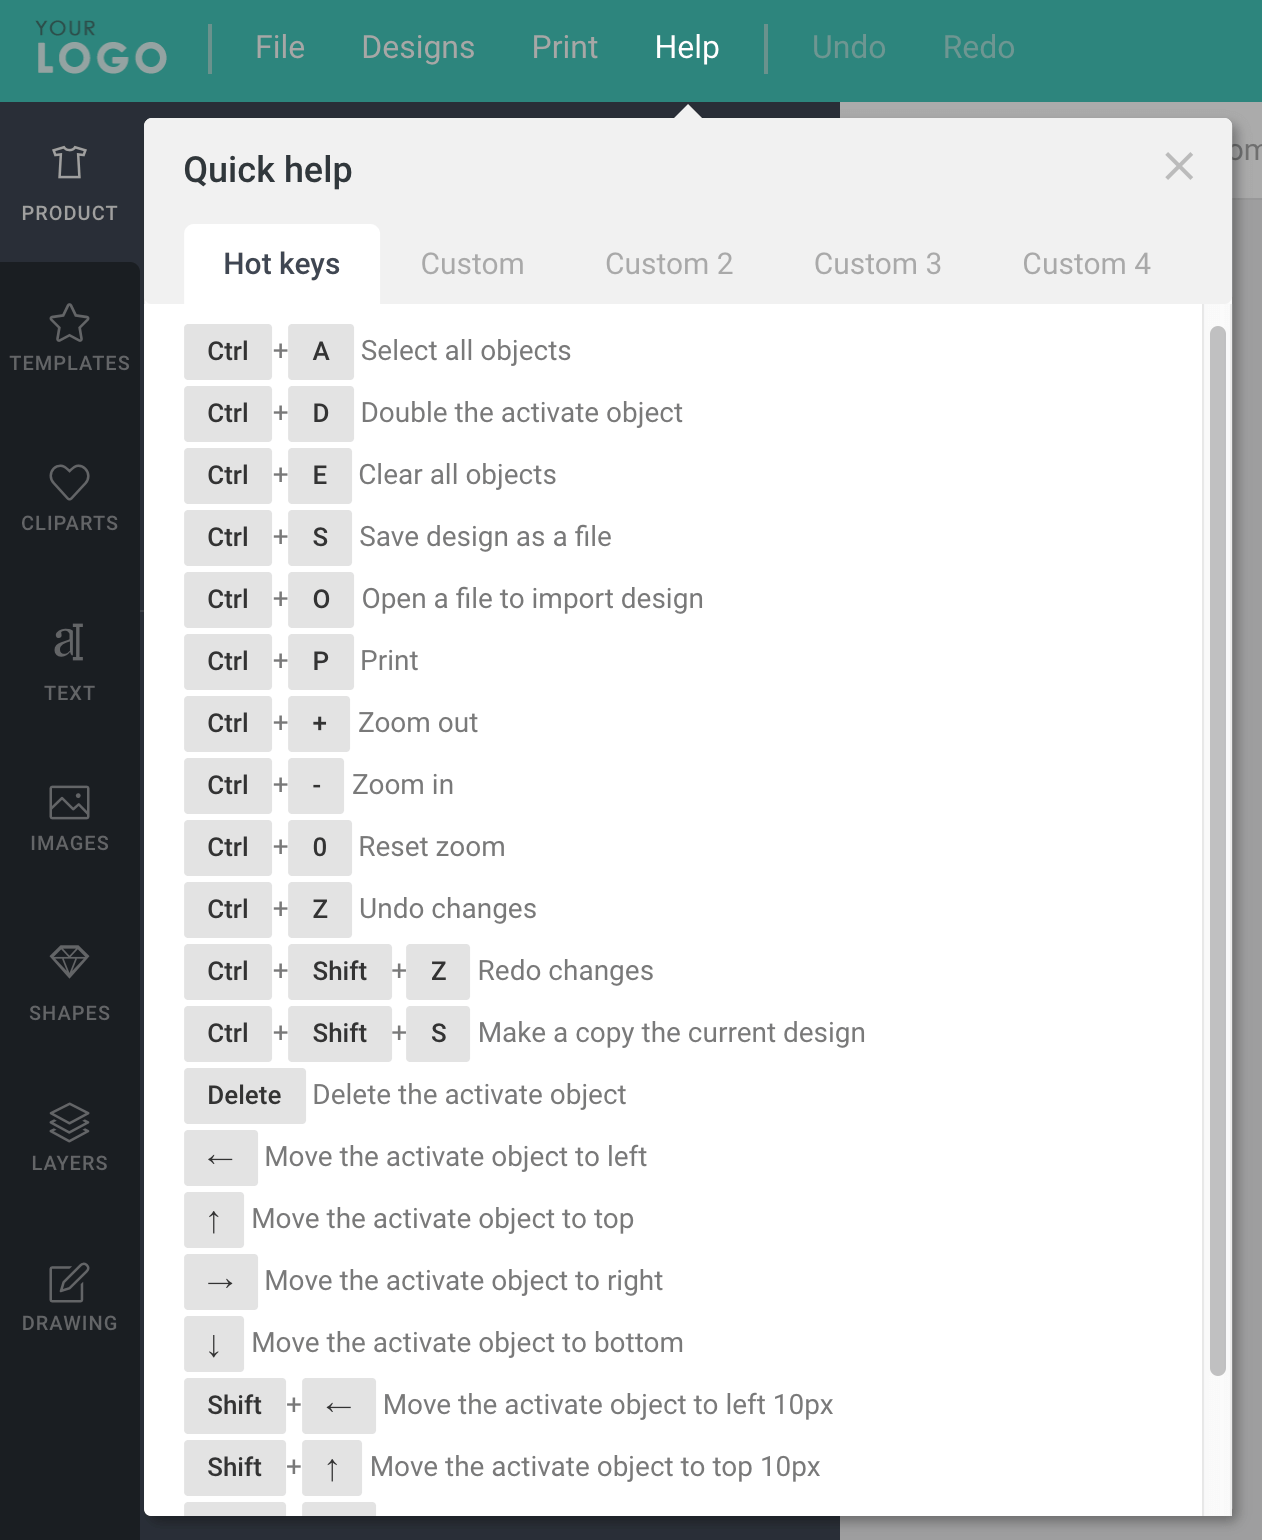The width and height of the screenshot is (1262, 1540).
Task: Open the Designs menu
Action: tap(418, 48)
